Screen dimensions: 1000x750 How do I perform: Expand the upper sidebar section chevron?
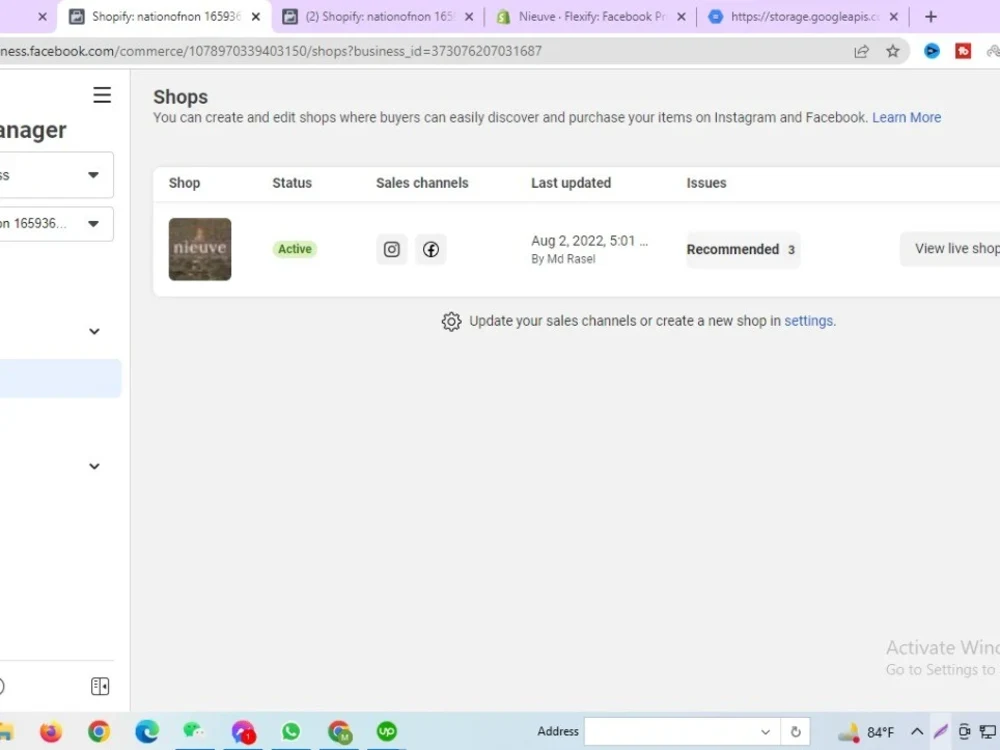(94, 331)
